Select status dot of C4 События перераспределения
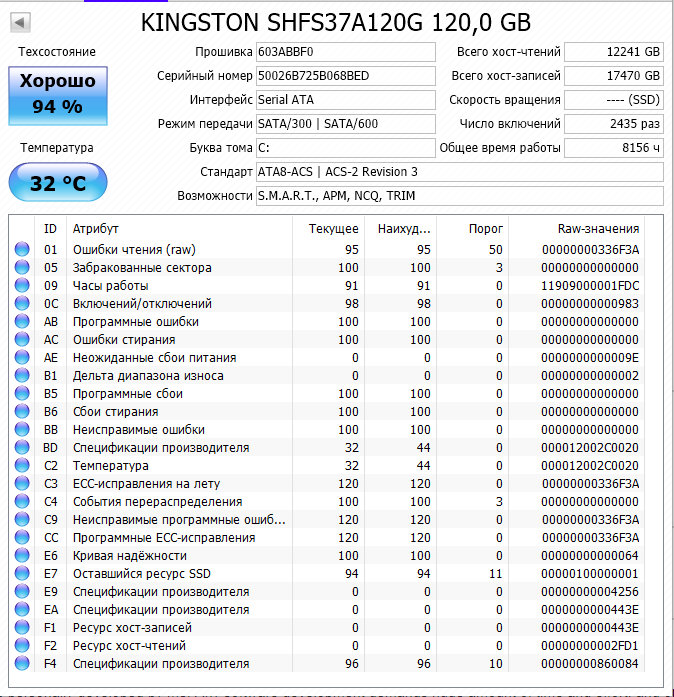This screenshot has width=674, height=697. pyautogui.click(x=22, y=501)
